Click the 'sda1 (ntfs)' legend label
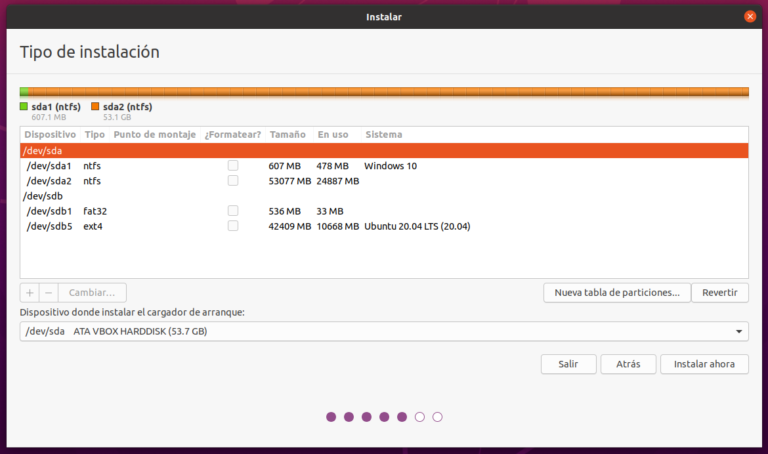Image resolution: width=768 pixels, height=454 pixels. 56,107
